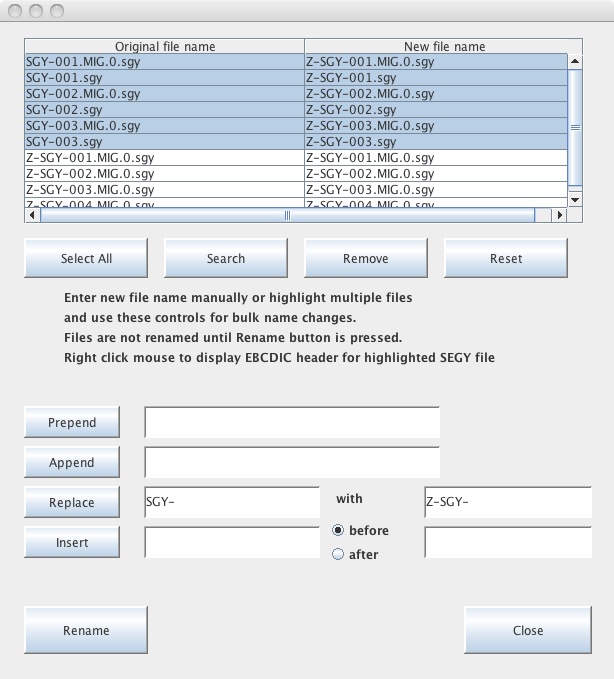The height and width of the screenshot is (679, 614).
Task: Select the SGY-002.sgy row
Action: click(x=164, y=110)
